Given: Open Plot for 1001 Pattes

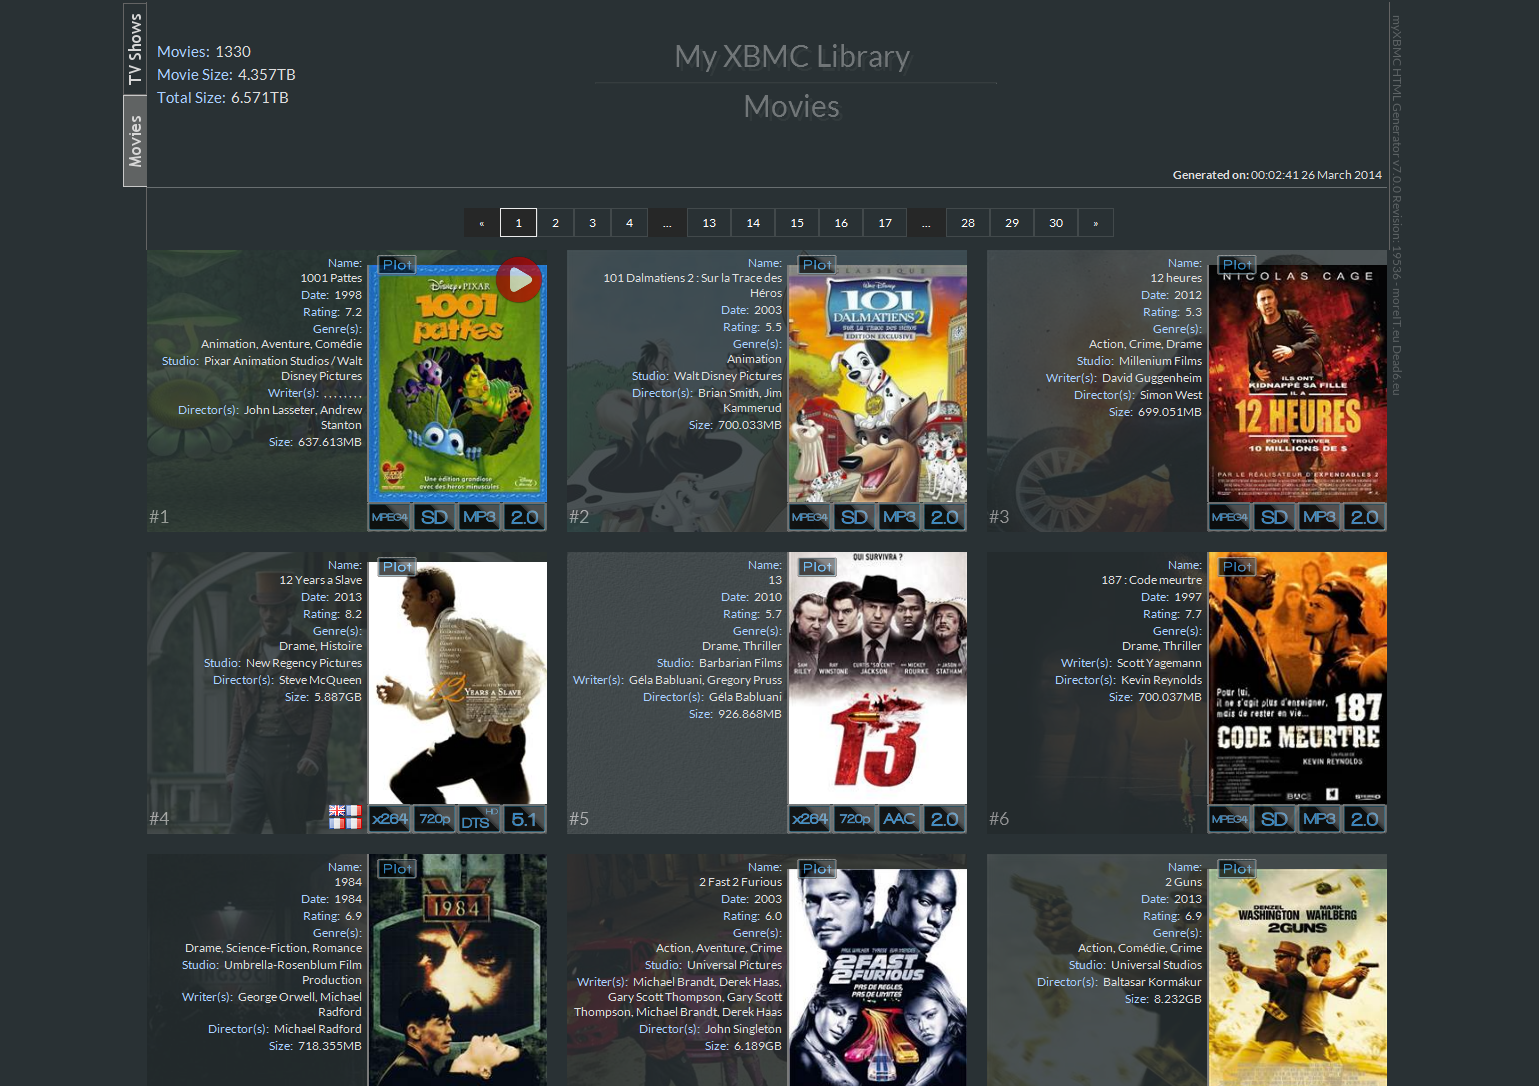Looking at the screenshot, I should coord(397,264).
